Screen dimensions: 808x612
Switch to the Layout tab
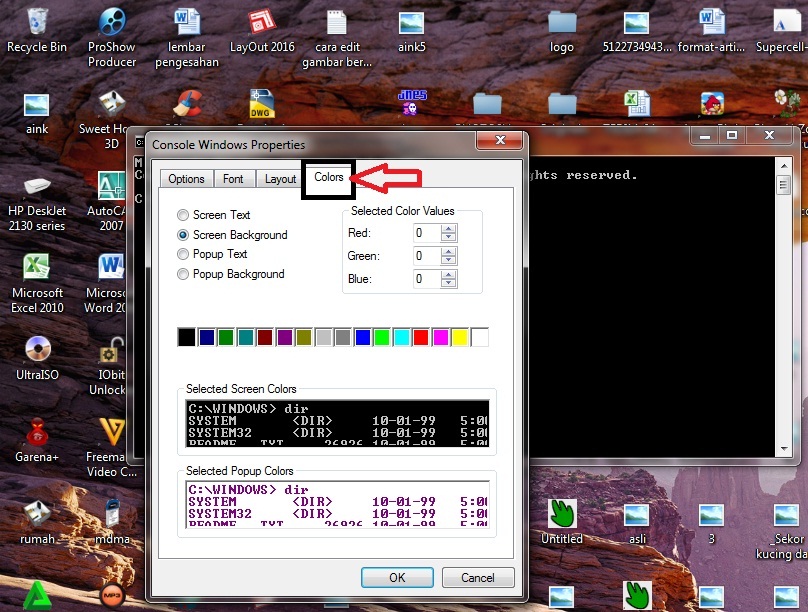coord(280,179)
